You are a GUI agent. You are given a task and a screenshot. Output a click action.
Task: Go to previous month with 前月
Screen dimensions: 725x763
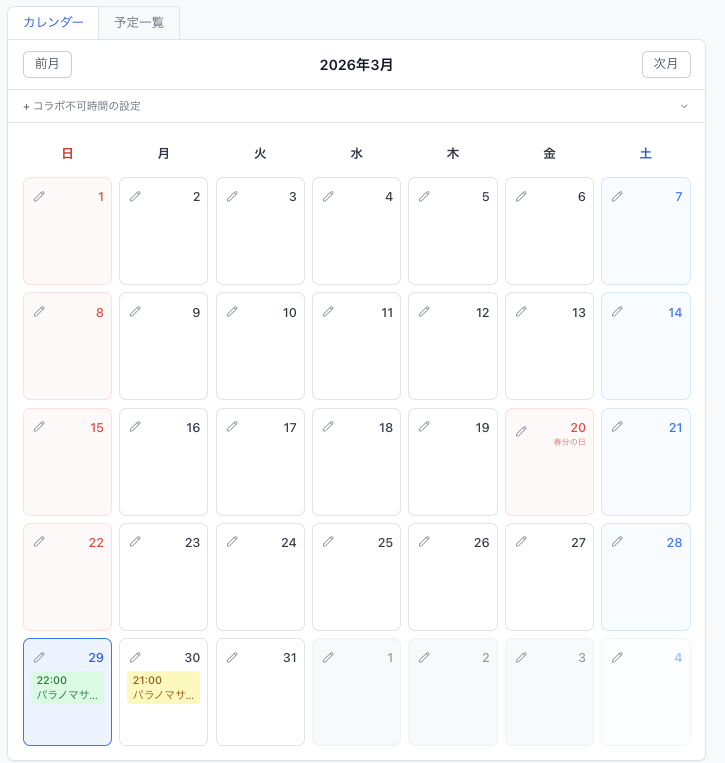coord(47,64)
